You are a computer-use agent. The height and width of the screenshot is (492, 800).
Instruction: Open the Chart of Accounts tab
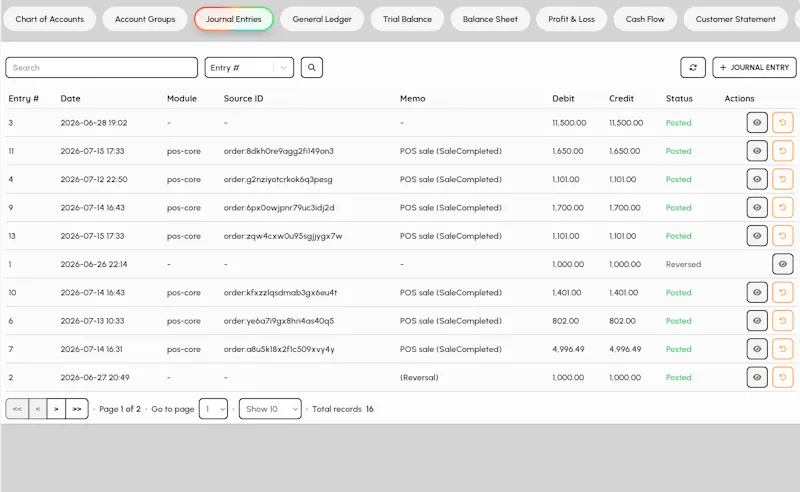49,19
